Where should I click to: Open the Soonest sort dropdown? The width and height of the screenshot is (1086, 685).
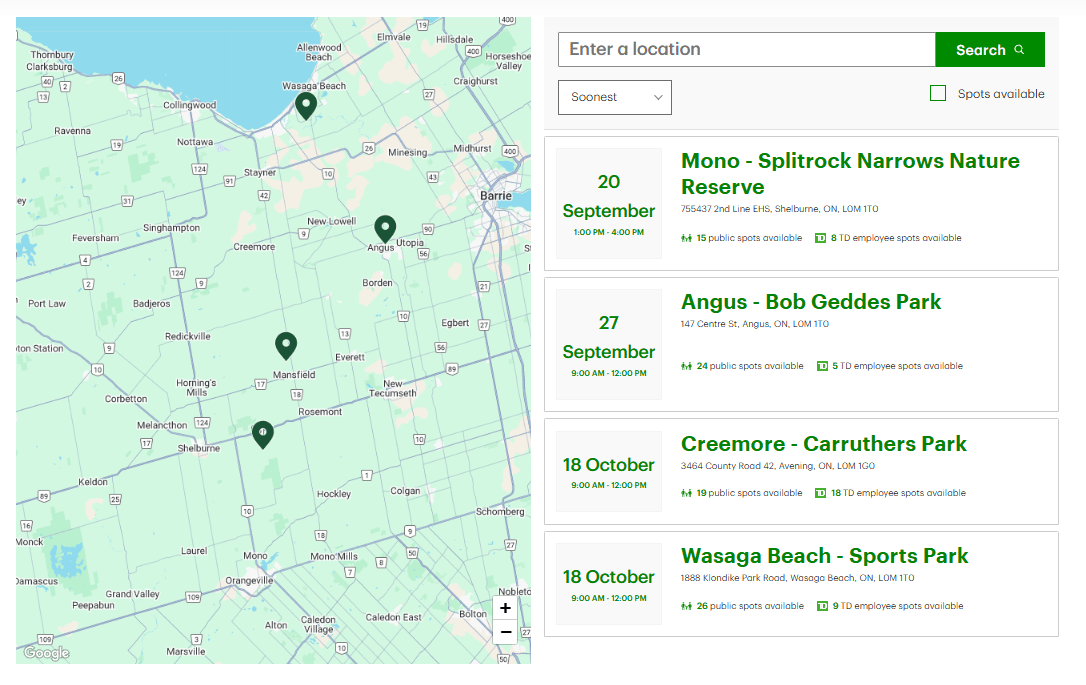[615, 97]
